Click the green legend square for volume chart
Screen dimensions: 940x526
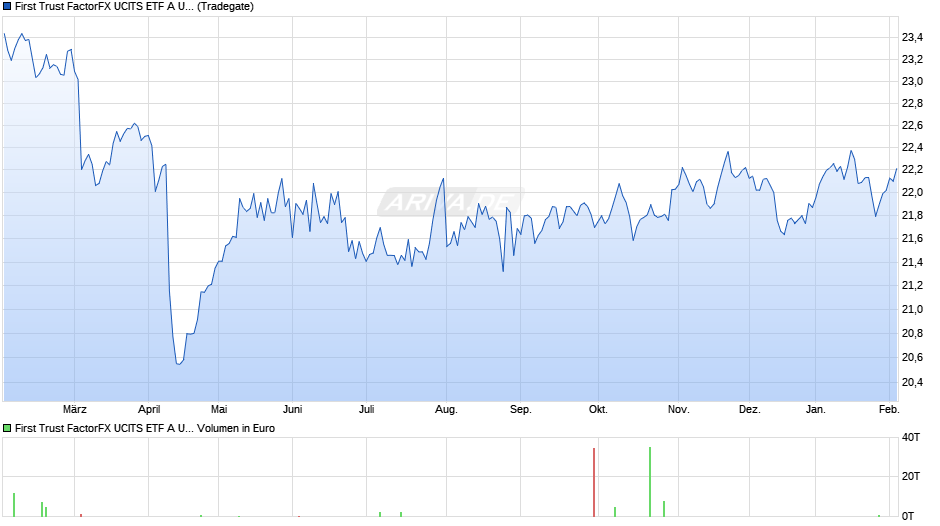(x=7, y=428)
